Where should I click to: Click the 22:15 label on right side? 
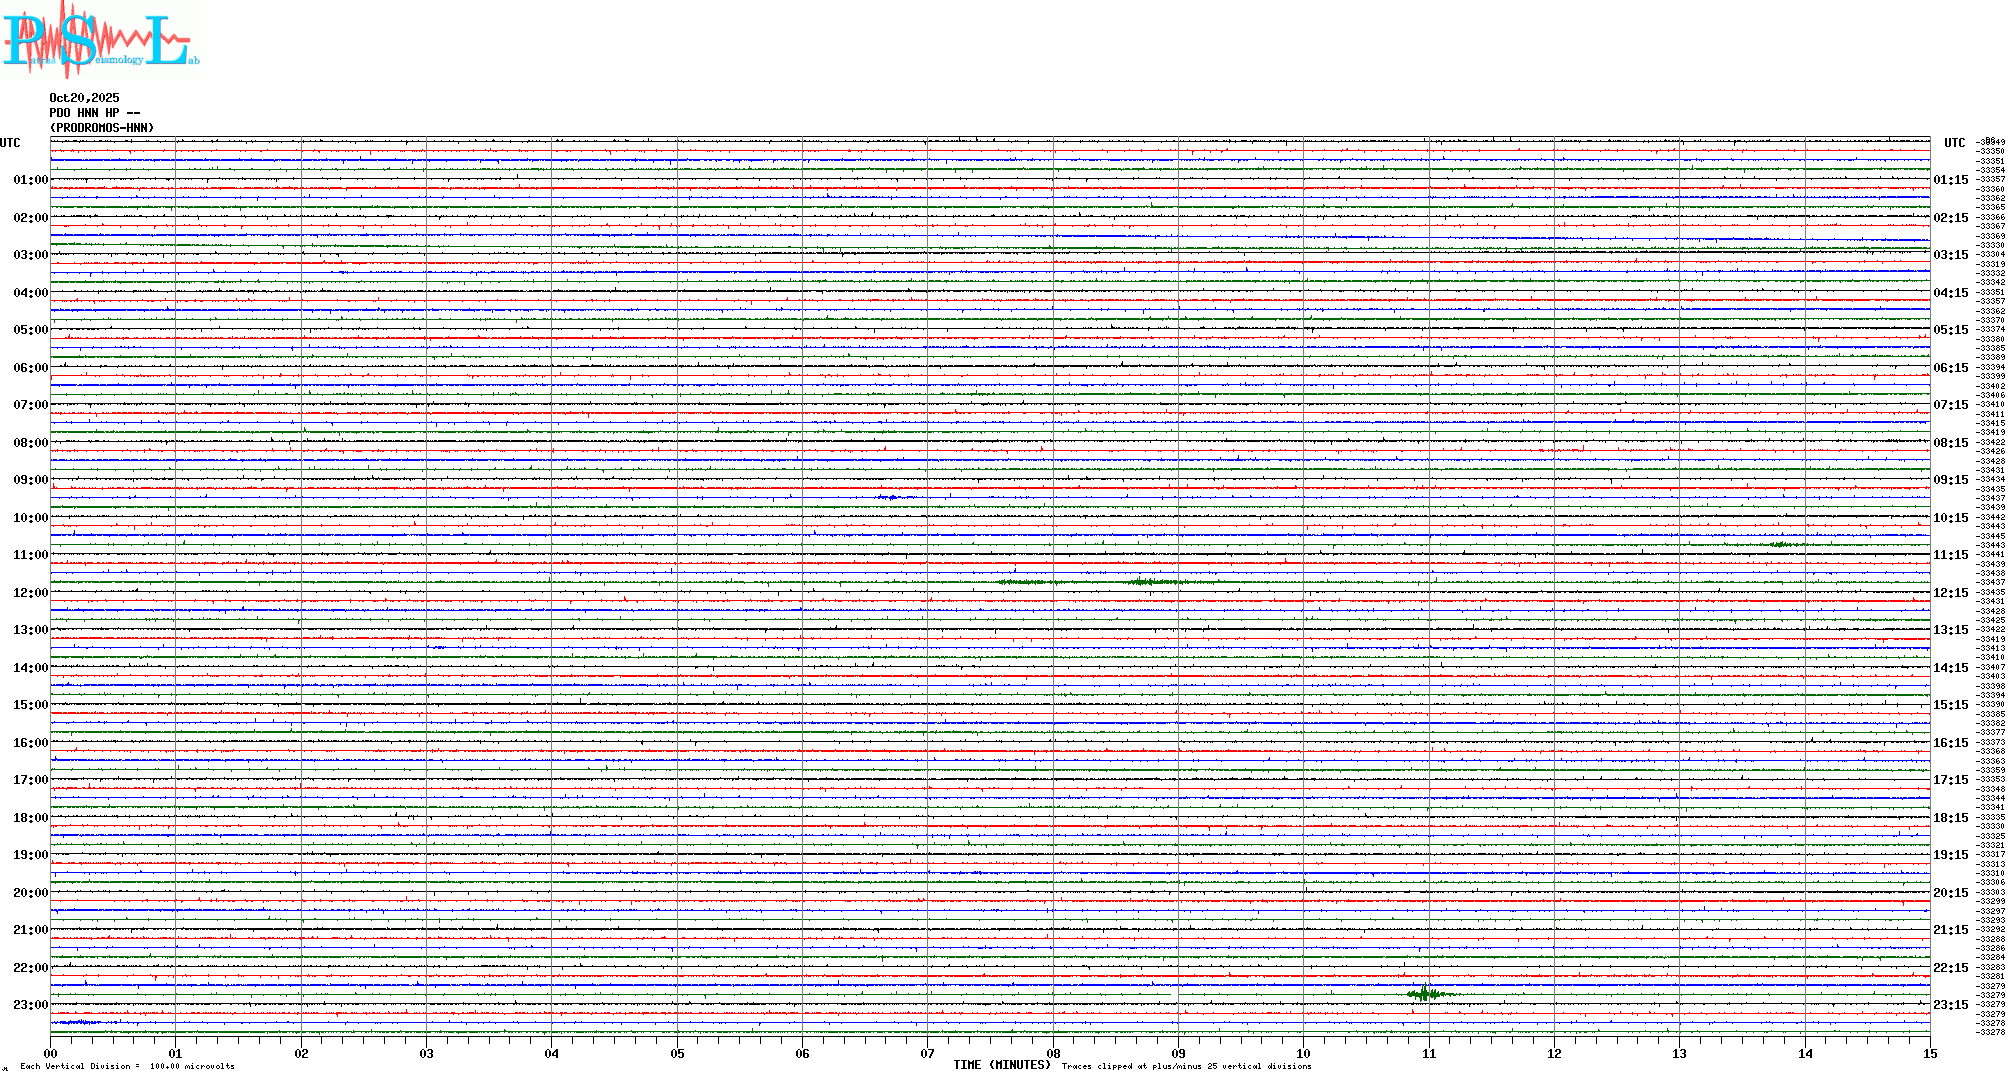(1951, 968)
